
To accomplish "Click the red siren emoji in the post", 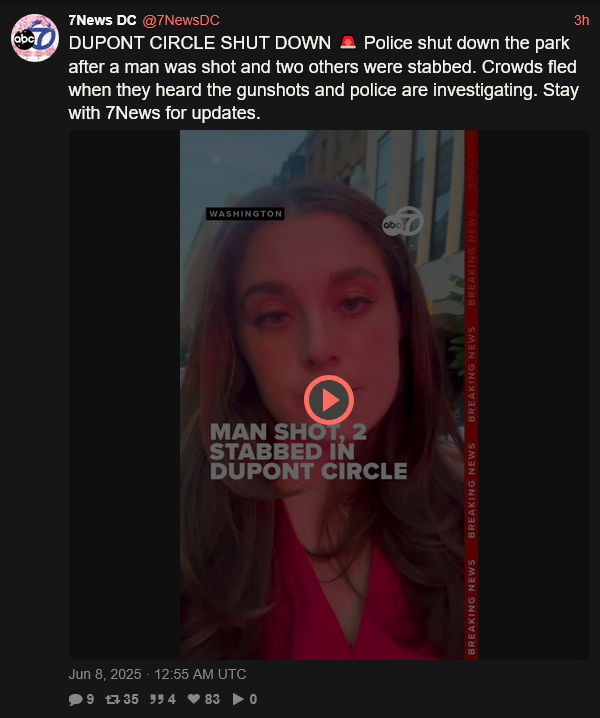I will click(348, 42).
